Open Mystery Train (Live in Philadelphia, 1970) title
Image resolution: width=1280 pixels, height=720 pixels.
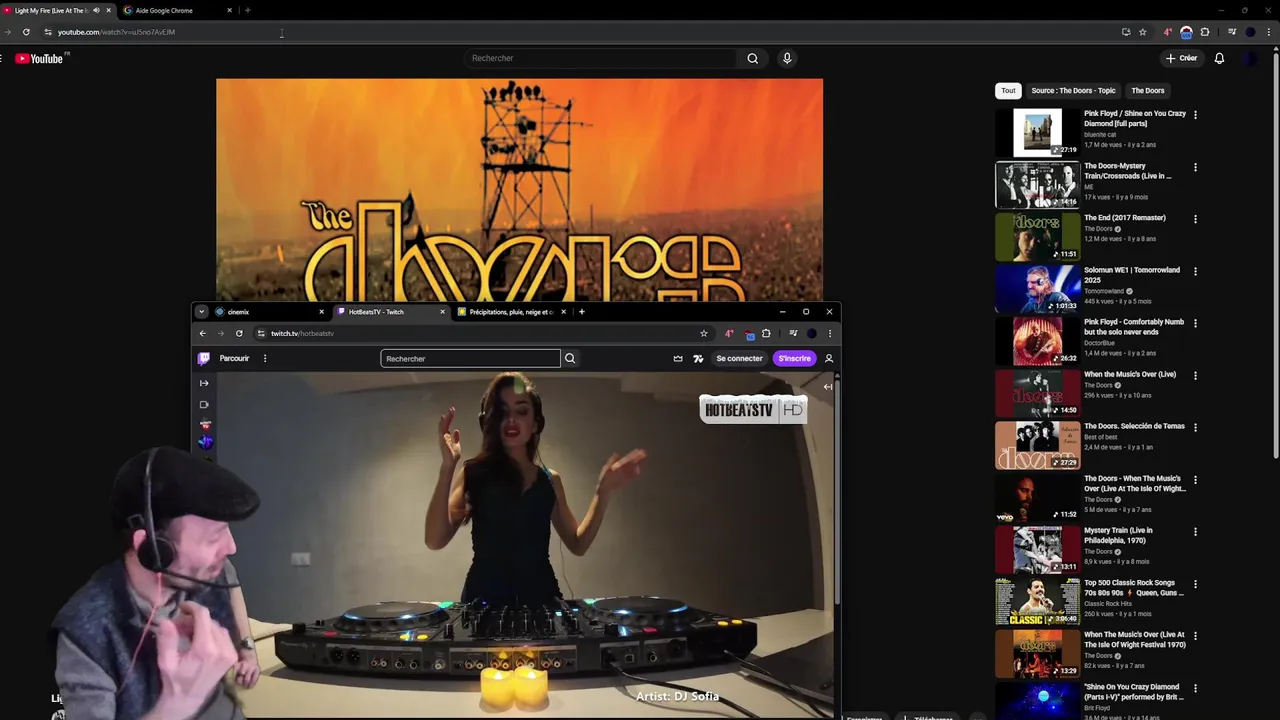[1118, 535]
